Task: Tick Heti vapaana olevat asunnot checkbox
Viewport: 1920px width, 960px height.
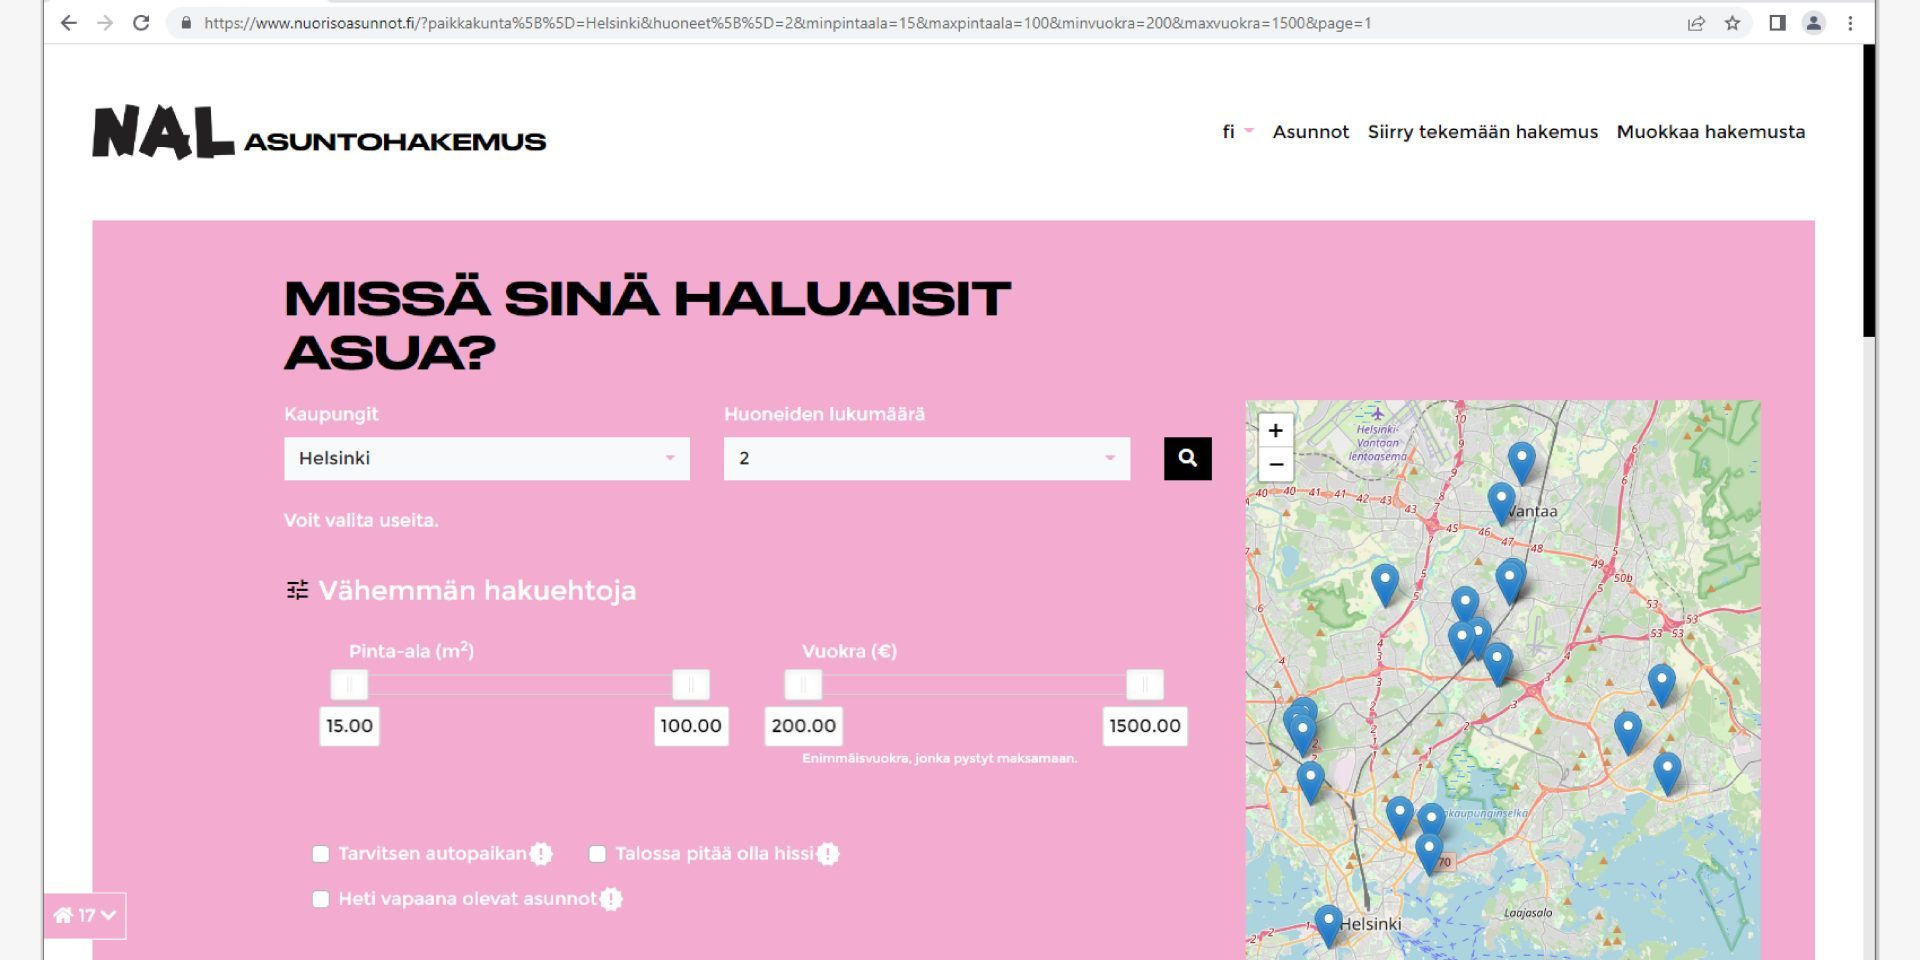Action: tap(320, 899)
